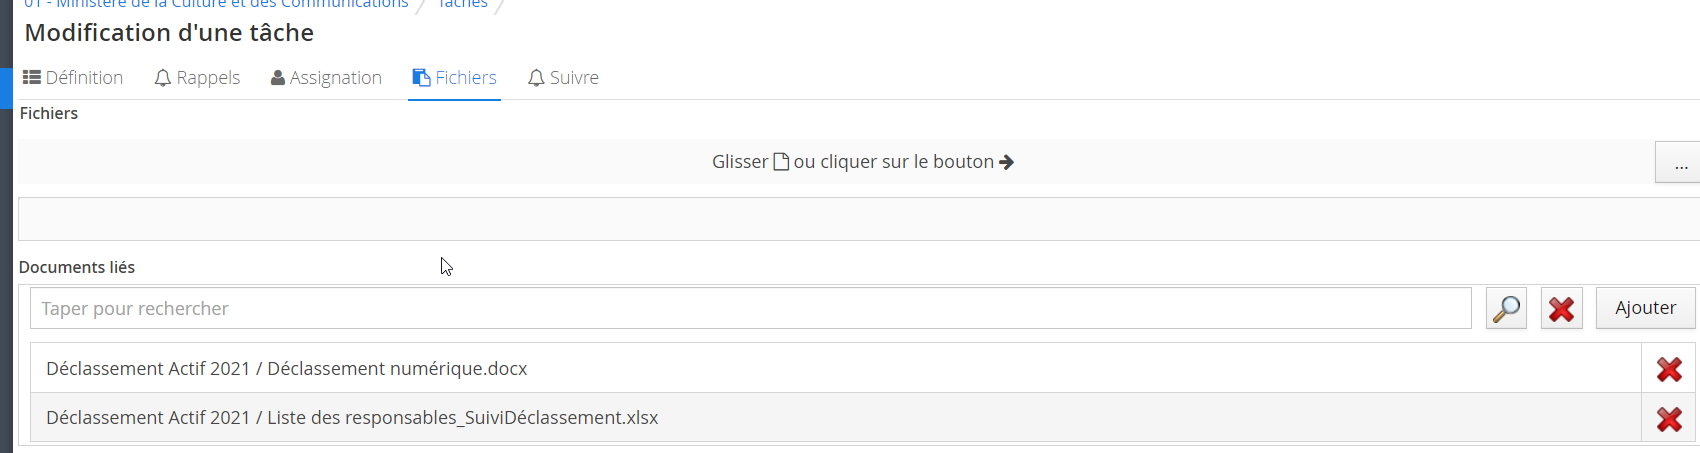This screenshot has height=453, width=1700.
Task: Open Liste des responsables_SuiviDéclassement.xlsx entry
Action: 352,418
